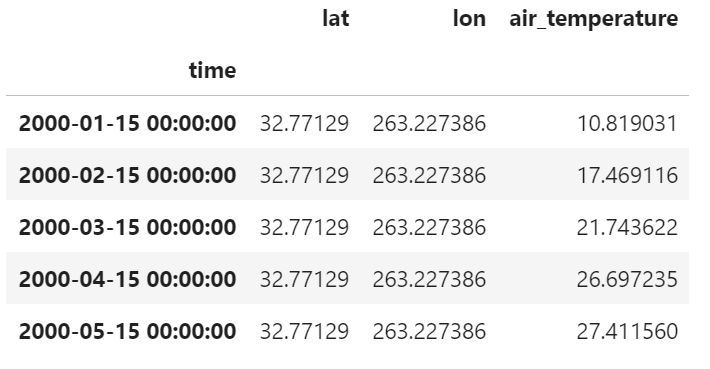This screenshot has height=369, width=710.
Task: Click the lon column header
Action: (x=469, y=19)
